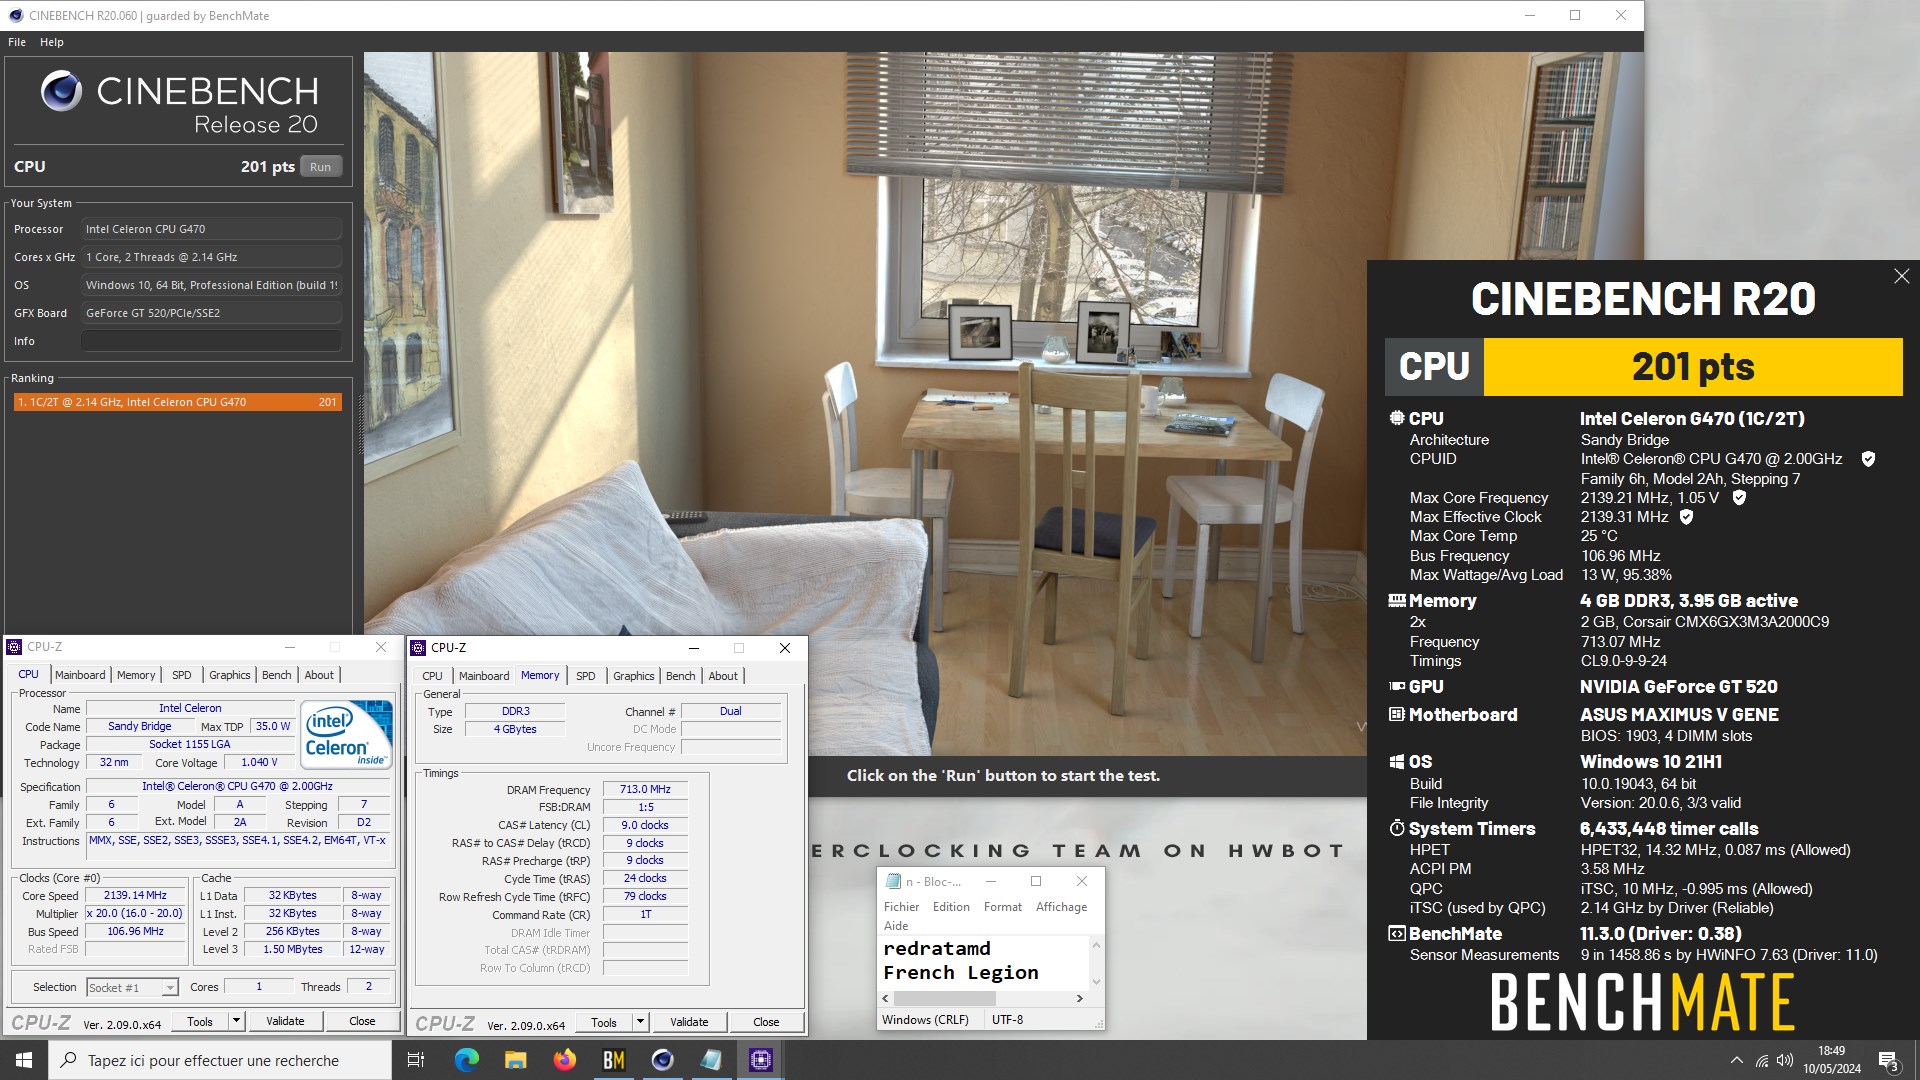The image size is (1920, 1080).
Task: Click the Run button next to CPU score
Action: 320,167
